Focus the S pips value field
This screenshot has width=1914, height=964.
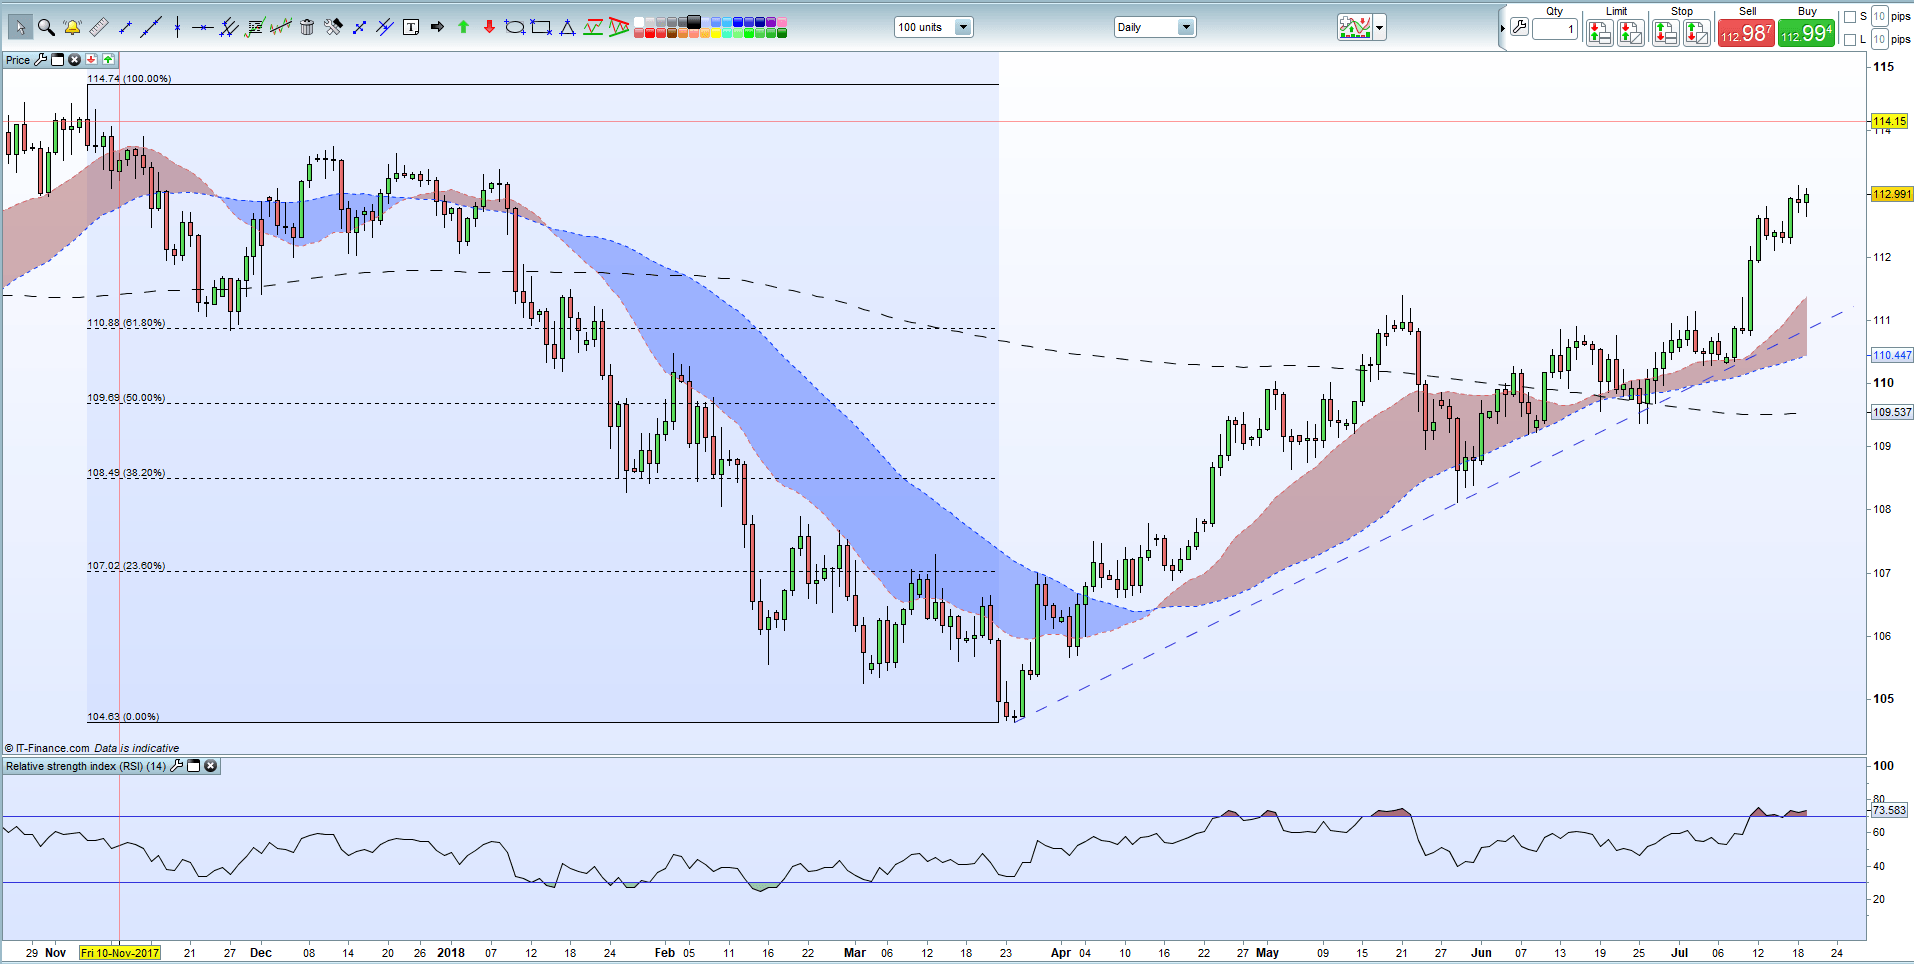tap(1880, 16)
